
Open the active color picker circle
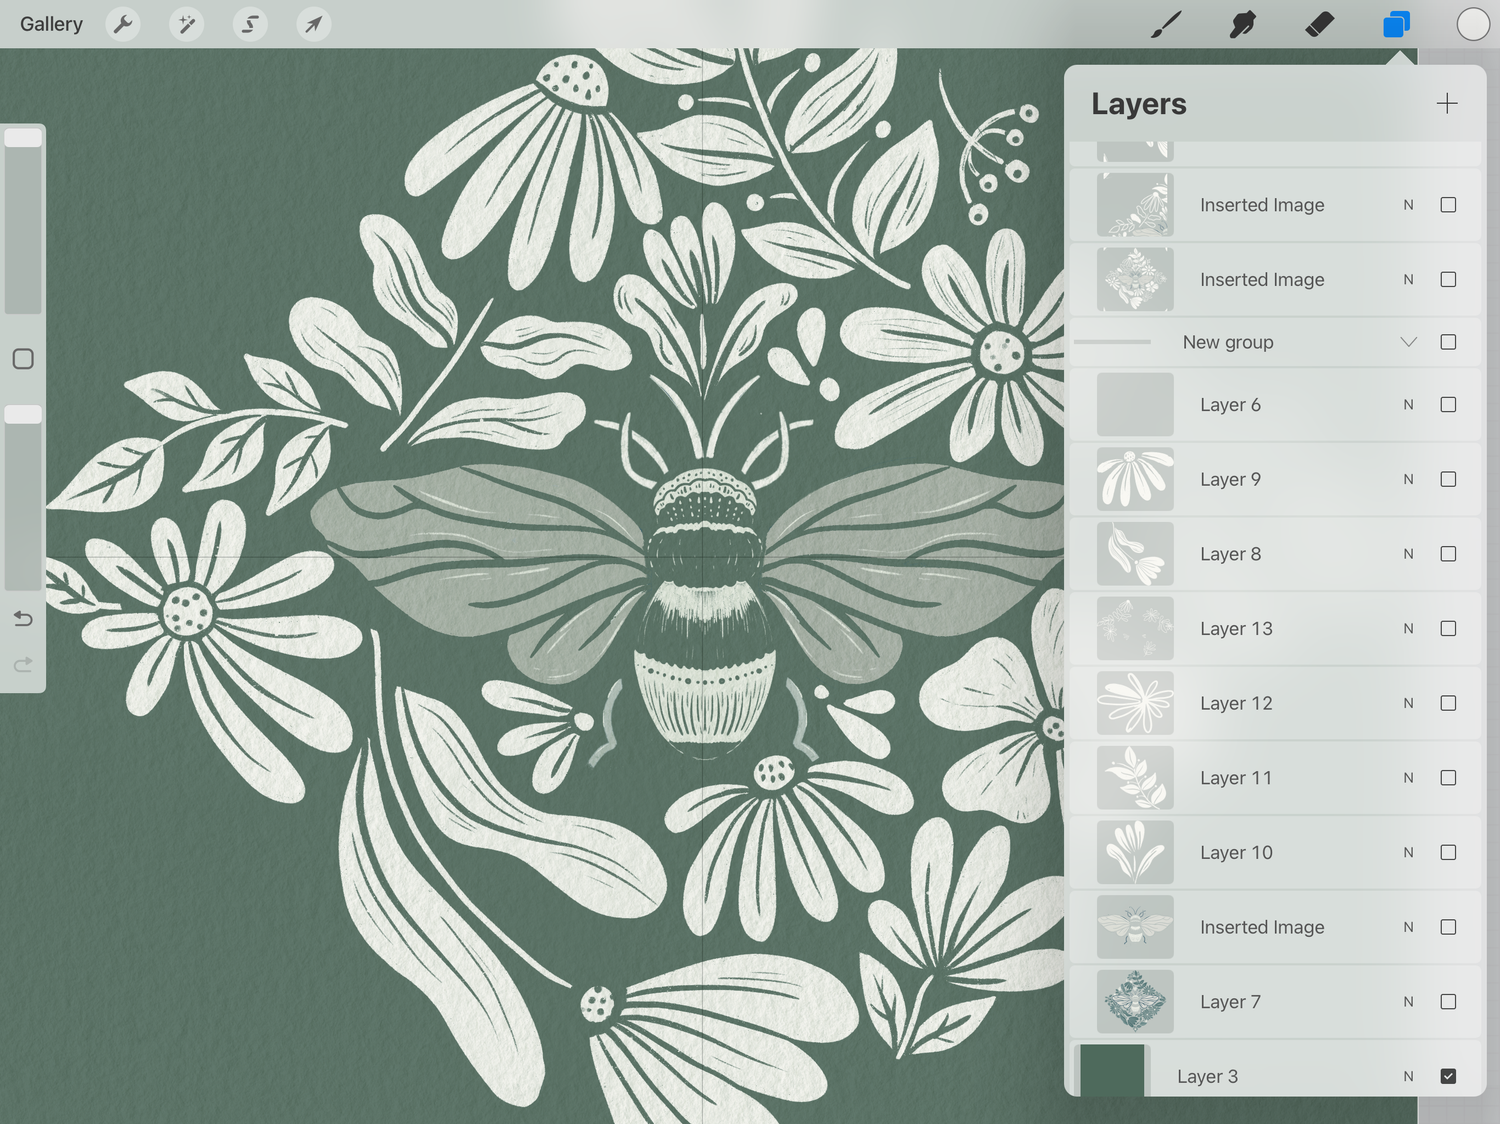[x=1472, y=24]
